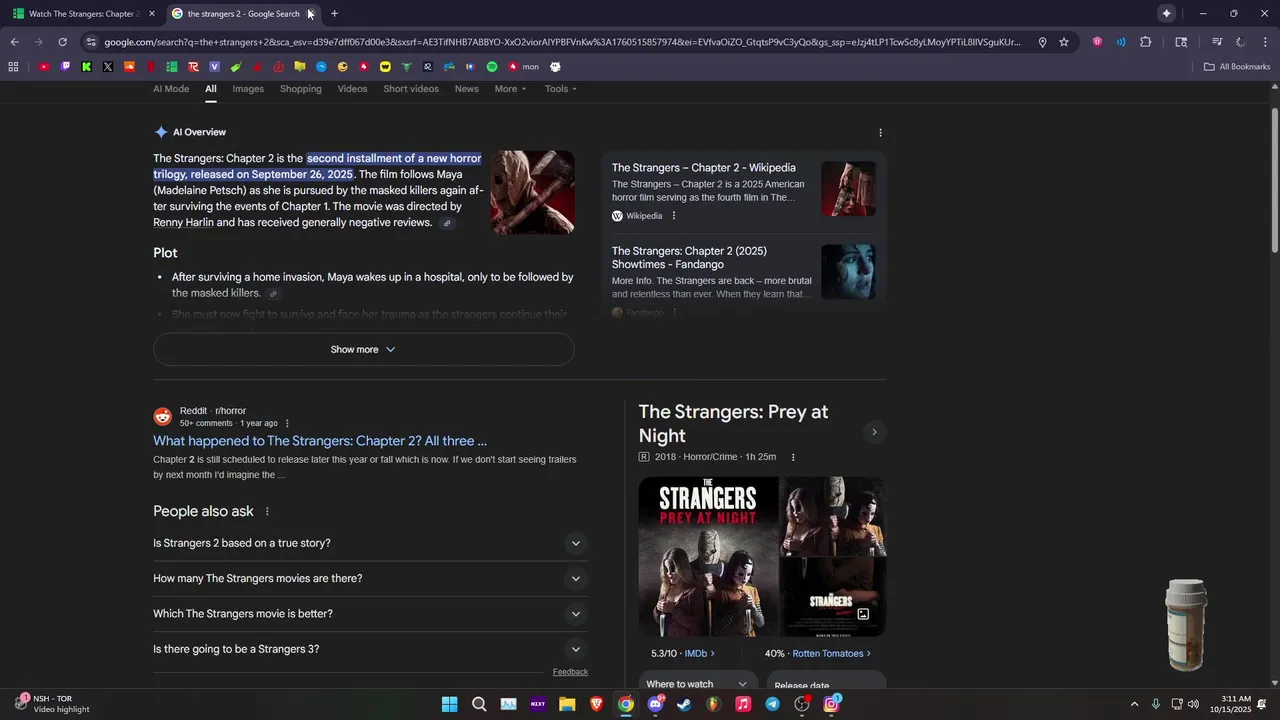The image size is (1280, 720).
Task: Expand 'Is Strangers 2 based on a true story?'
Action: (370, 544)
